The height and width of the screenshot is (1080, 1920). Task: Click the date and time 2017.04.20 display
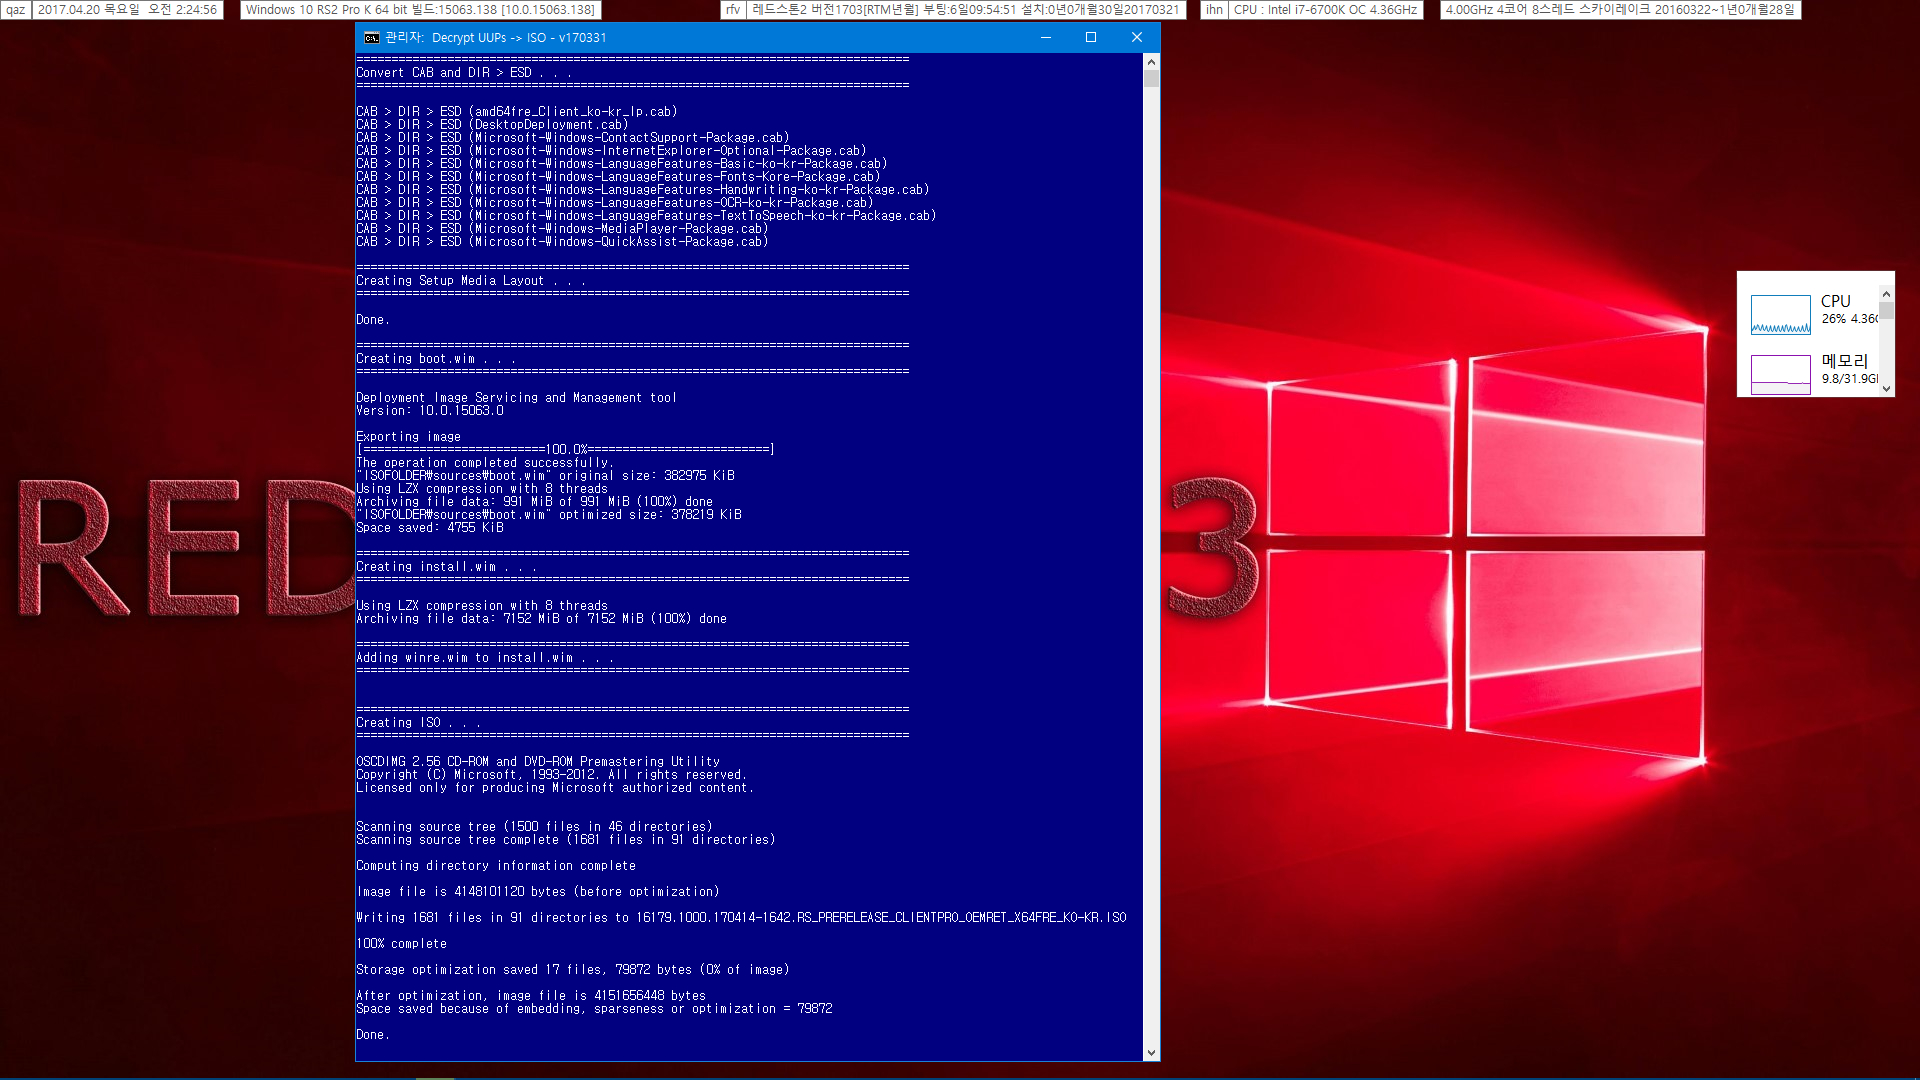coord(127,10)
